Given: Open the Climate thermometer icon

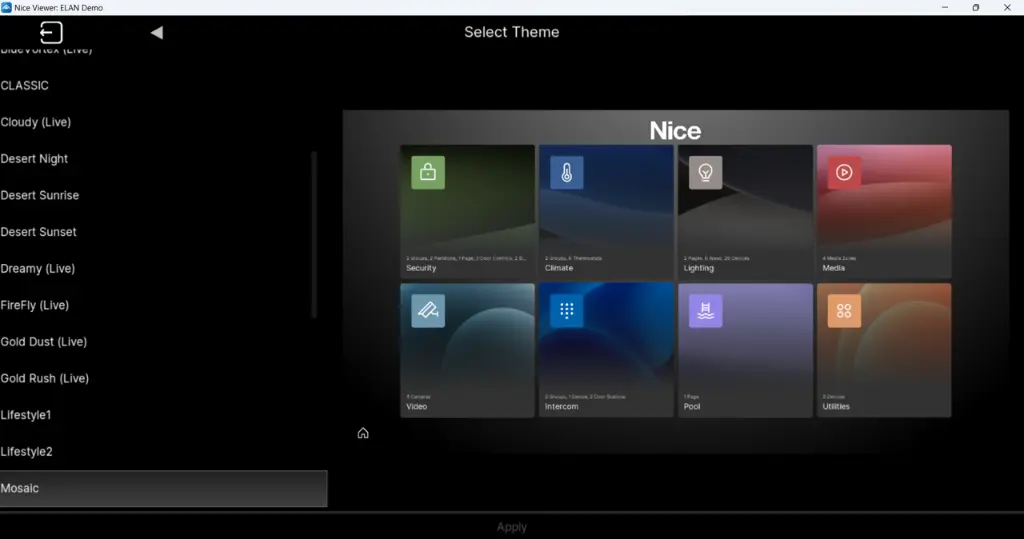Looking at the screenshot, I should [x=566, y=172].
